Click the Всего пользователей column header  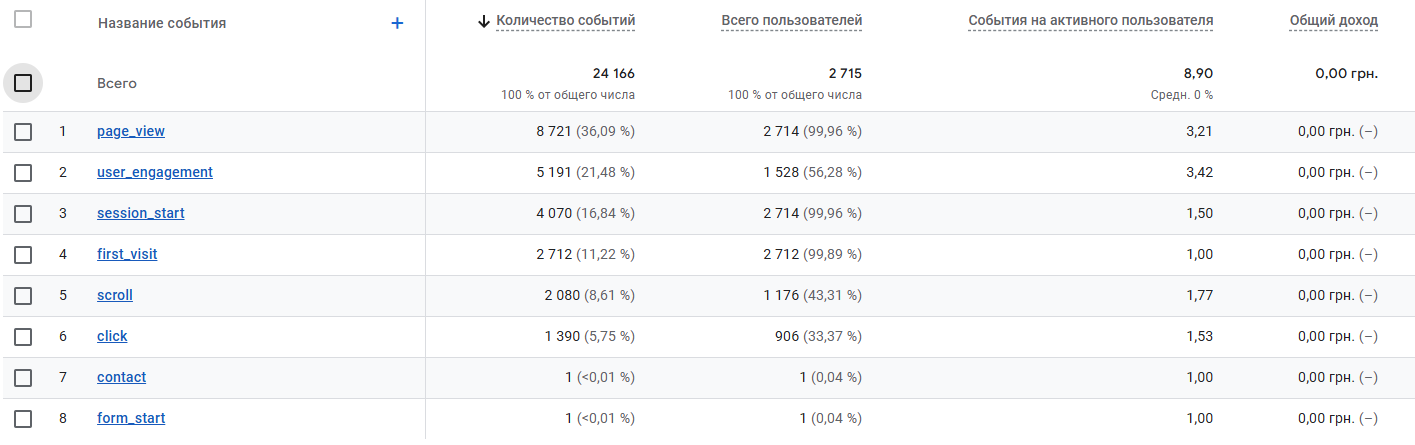pos(791,20)
